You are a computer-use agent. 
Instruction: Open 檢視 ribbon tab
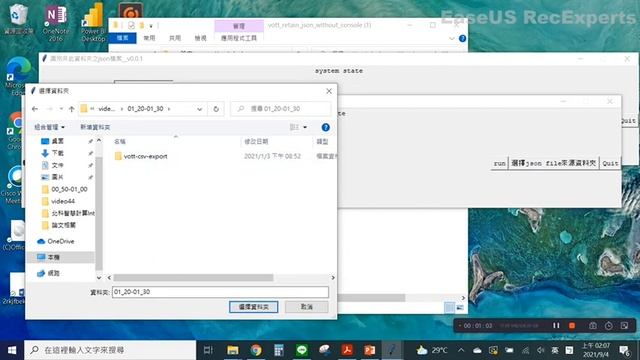click(200, 38)
